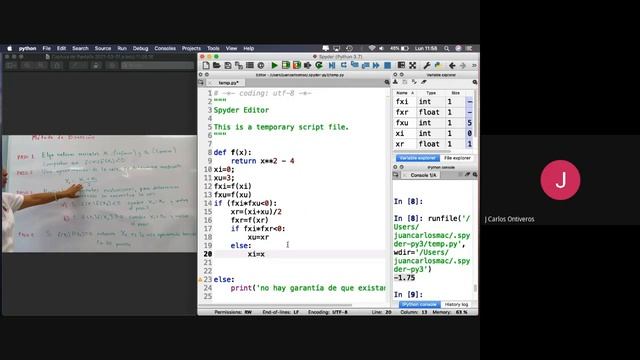Select the fxu variable row
The image size is (640, 360).
(433, 123)
